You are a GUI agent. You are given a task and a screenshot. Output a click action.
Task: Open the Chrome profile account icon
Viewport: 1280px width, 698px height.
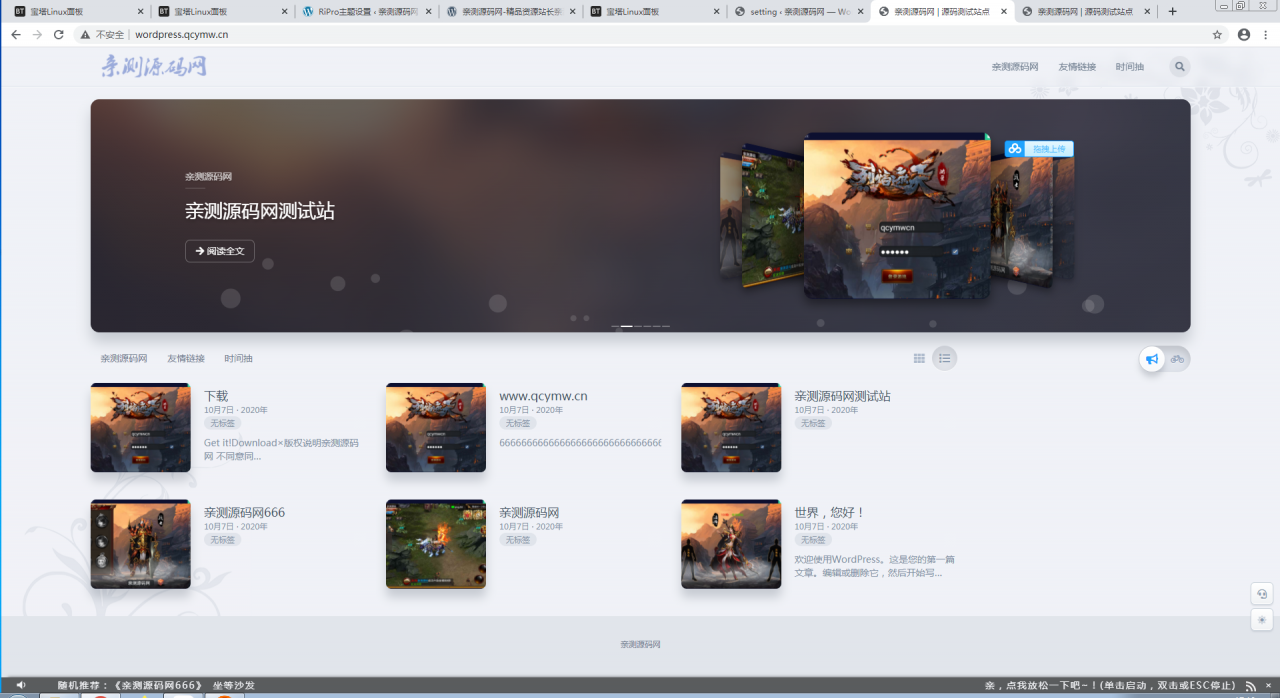(1244, 34)
